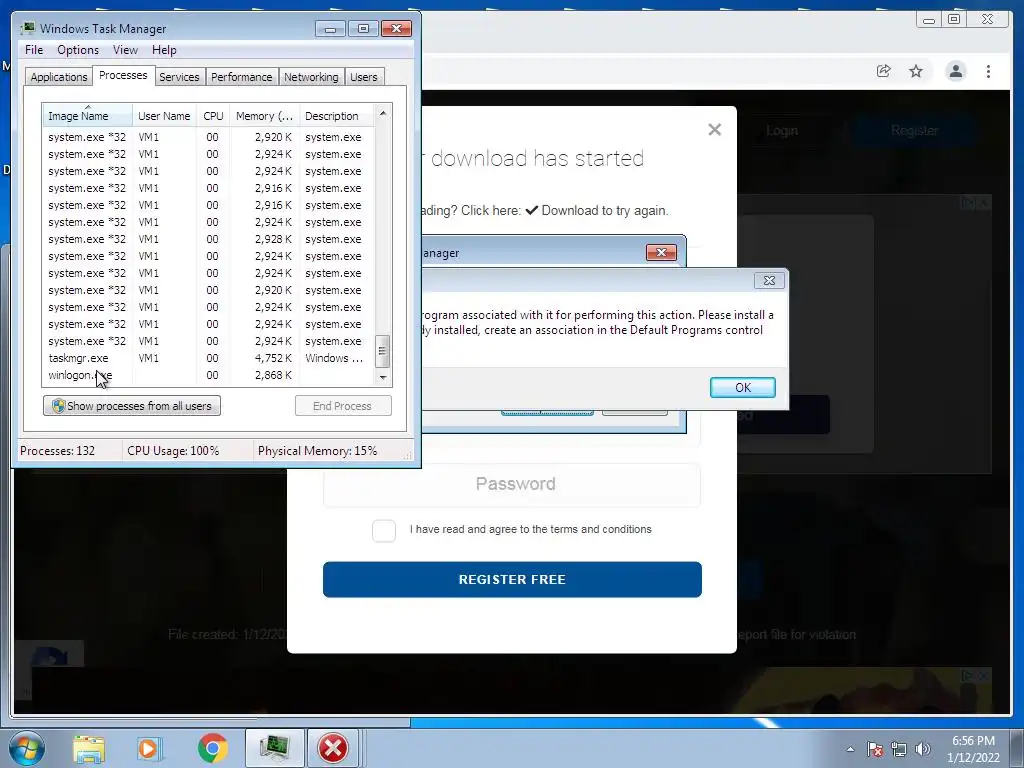This screenshot has width=1024, height=768.
Task: Sort processes by Image Name column
Action: click(x=88, y=116)
